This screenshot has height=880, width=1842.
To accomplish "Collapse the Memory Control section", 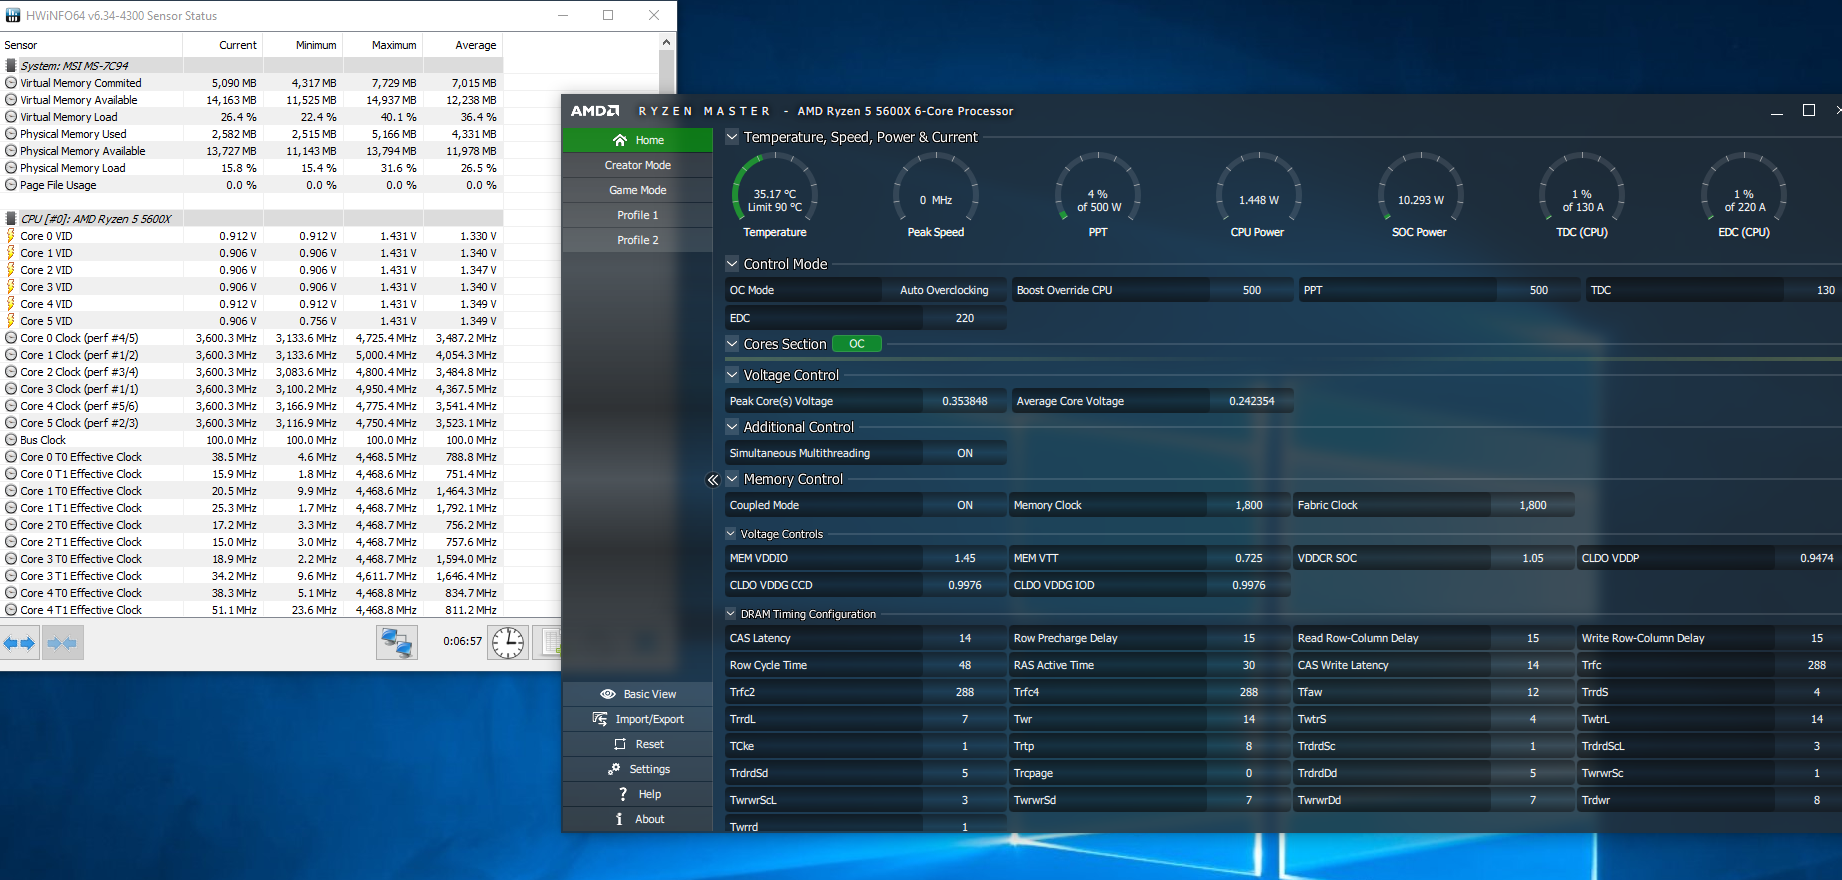I will click(x=732, y=479).
